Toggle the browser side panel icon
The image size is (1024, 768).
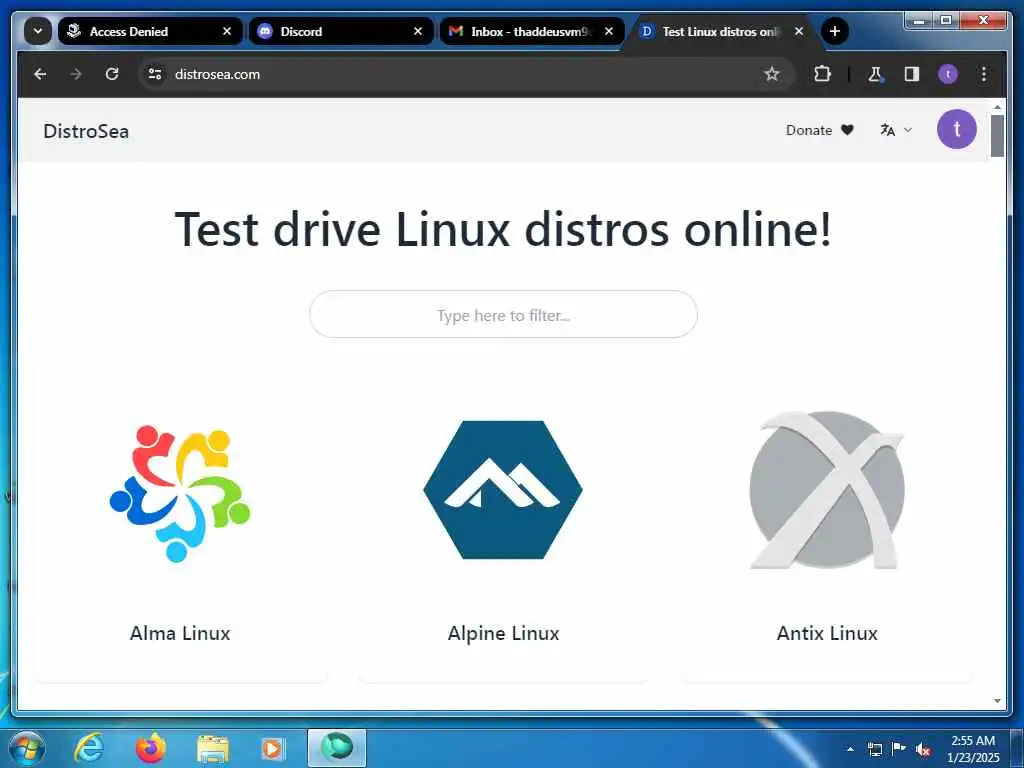coord(912,74)
